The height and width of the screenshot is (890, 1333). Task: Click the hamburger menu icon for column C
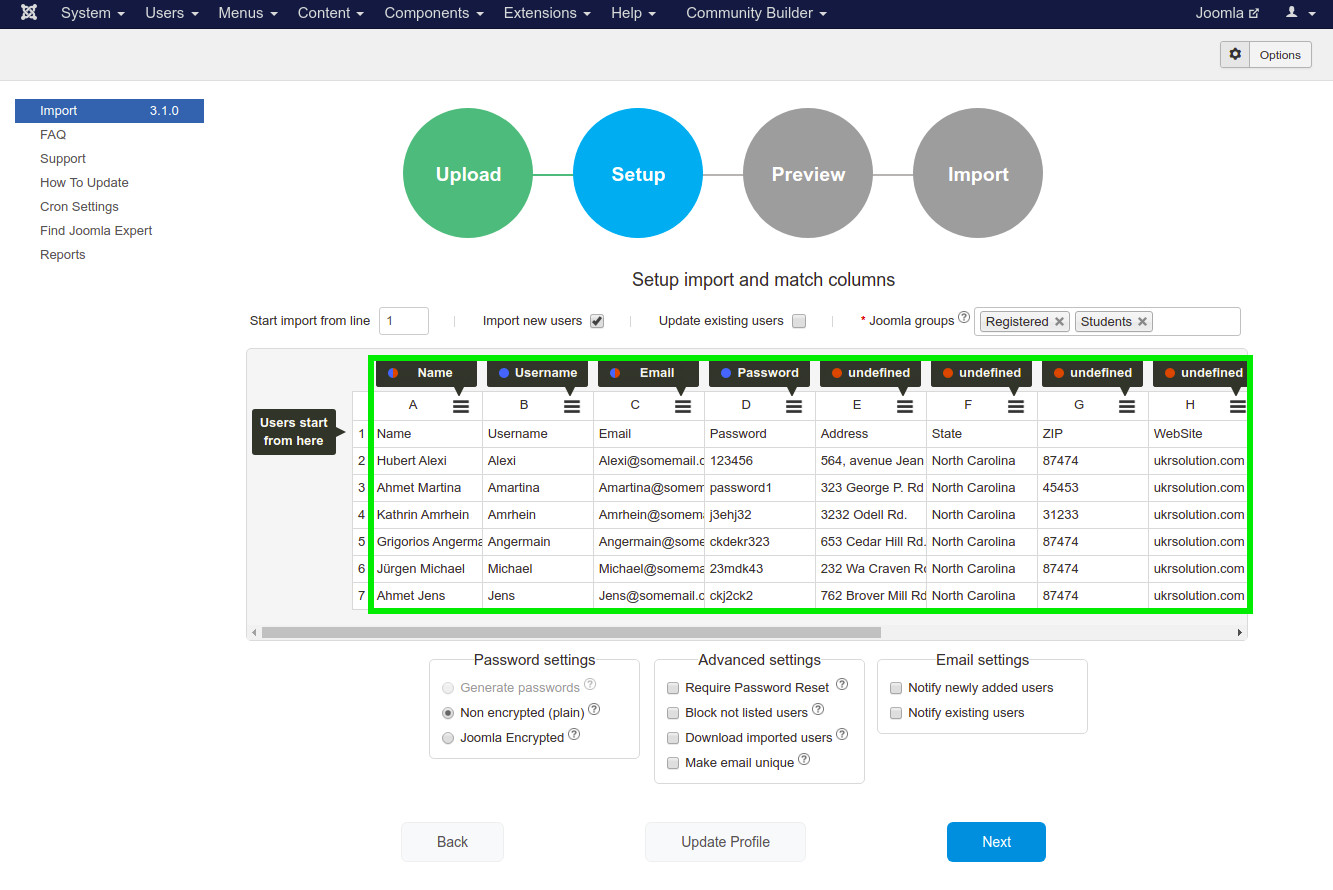click(x=683, y=406)
